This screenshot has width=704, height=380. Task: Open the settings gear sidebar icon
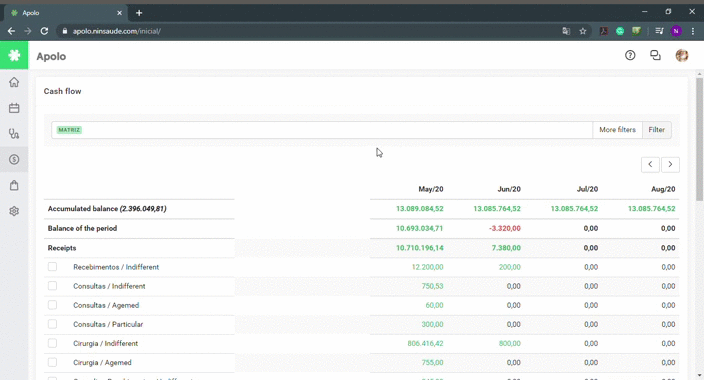(14, 211)
